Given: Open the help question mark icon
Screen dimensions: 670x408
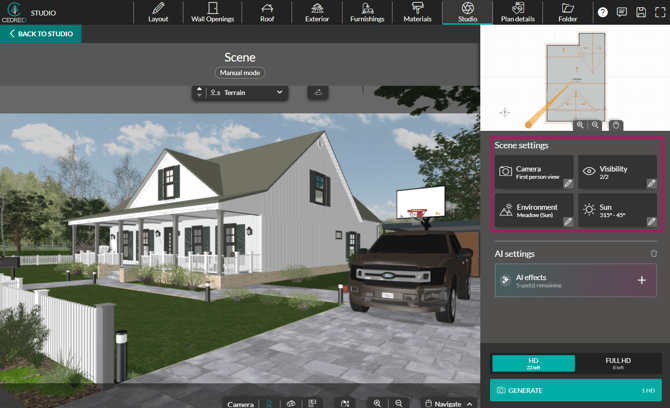Looking at the screenshot, I should 602,12.
